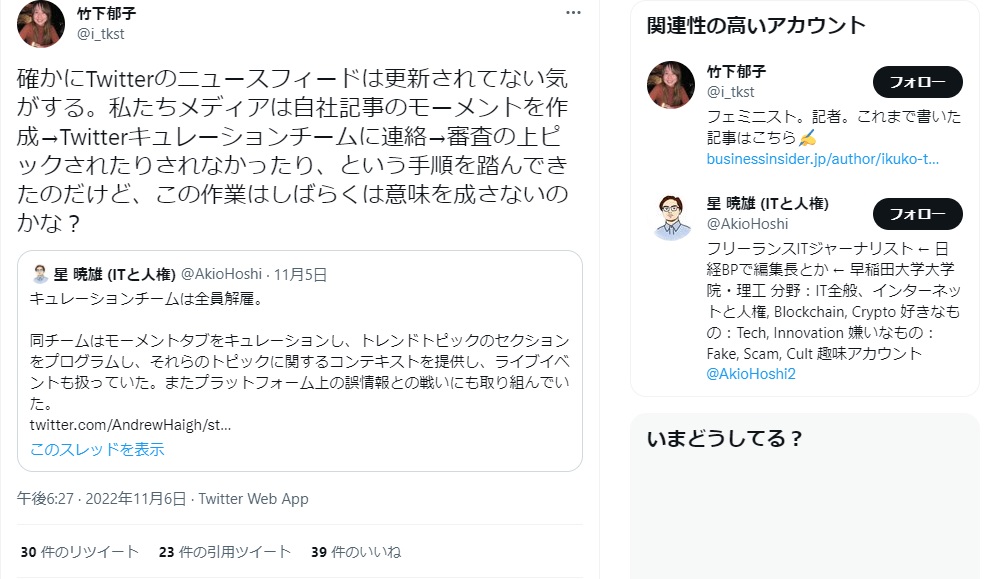This screenshot has height=579, width=985.
Task: Click 竹下郁子 name in related accounts panel
Action: (x=736, y=73)
